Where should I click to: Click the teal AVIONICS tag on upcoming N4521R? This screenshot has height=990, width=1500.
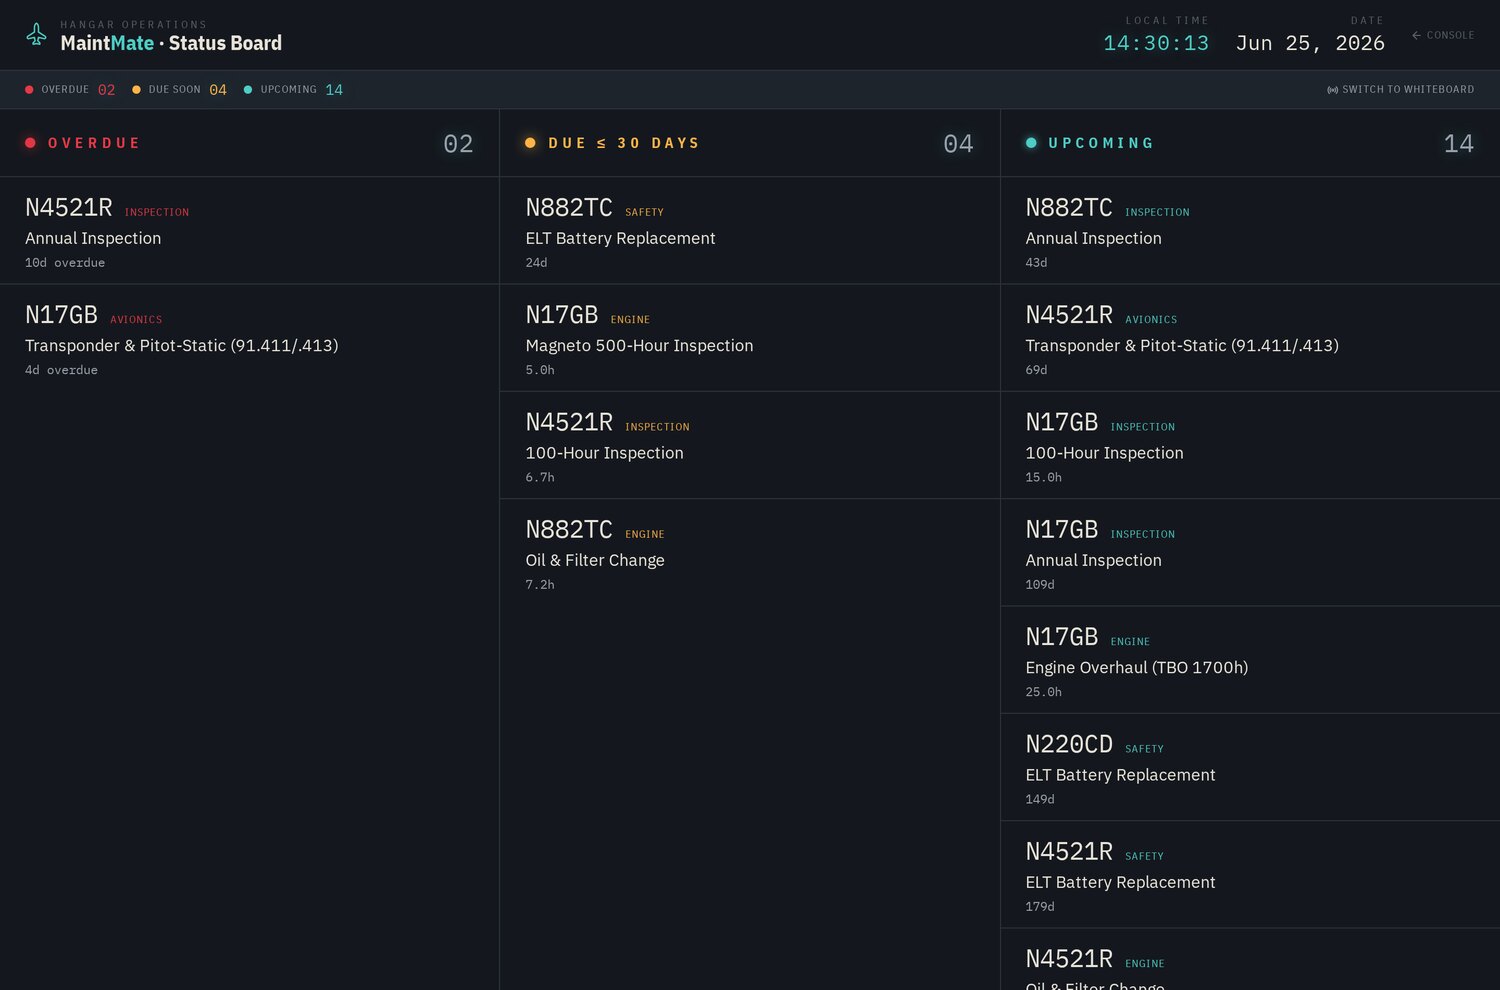[x=1151, y=320]
